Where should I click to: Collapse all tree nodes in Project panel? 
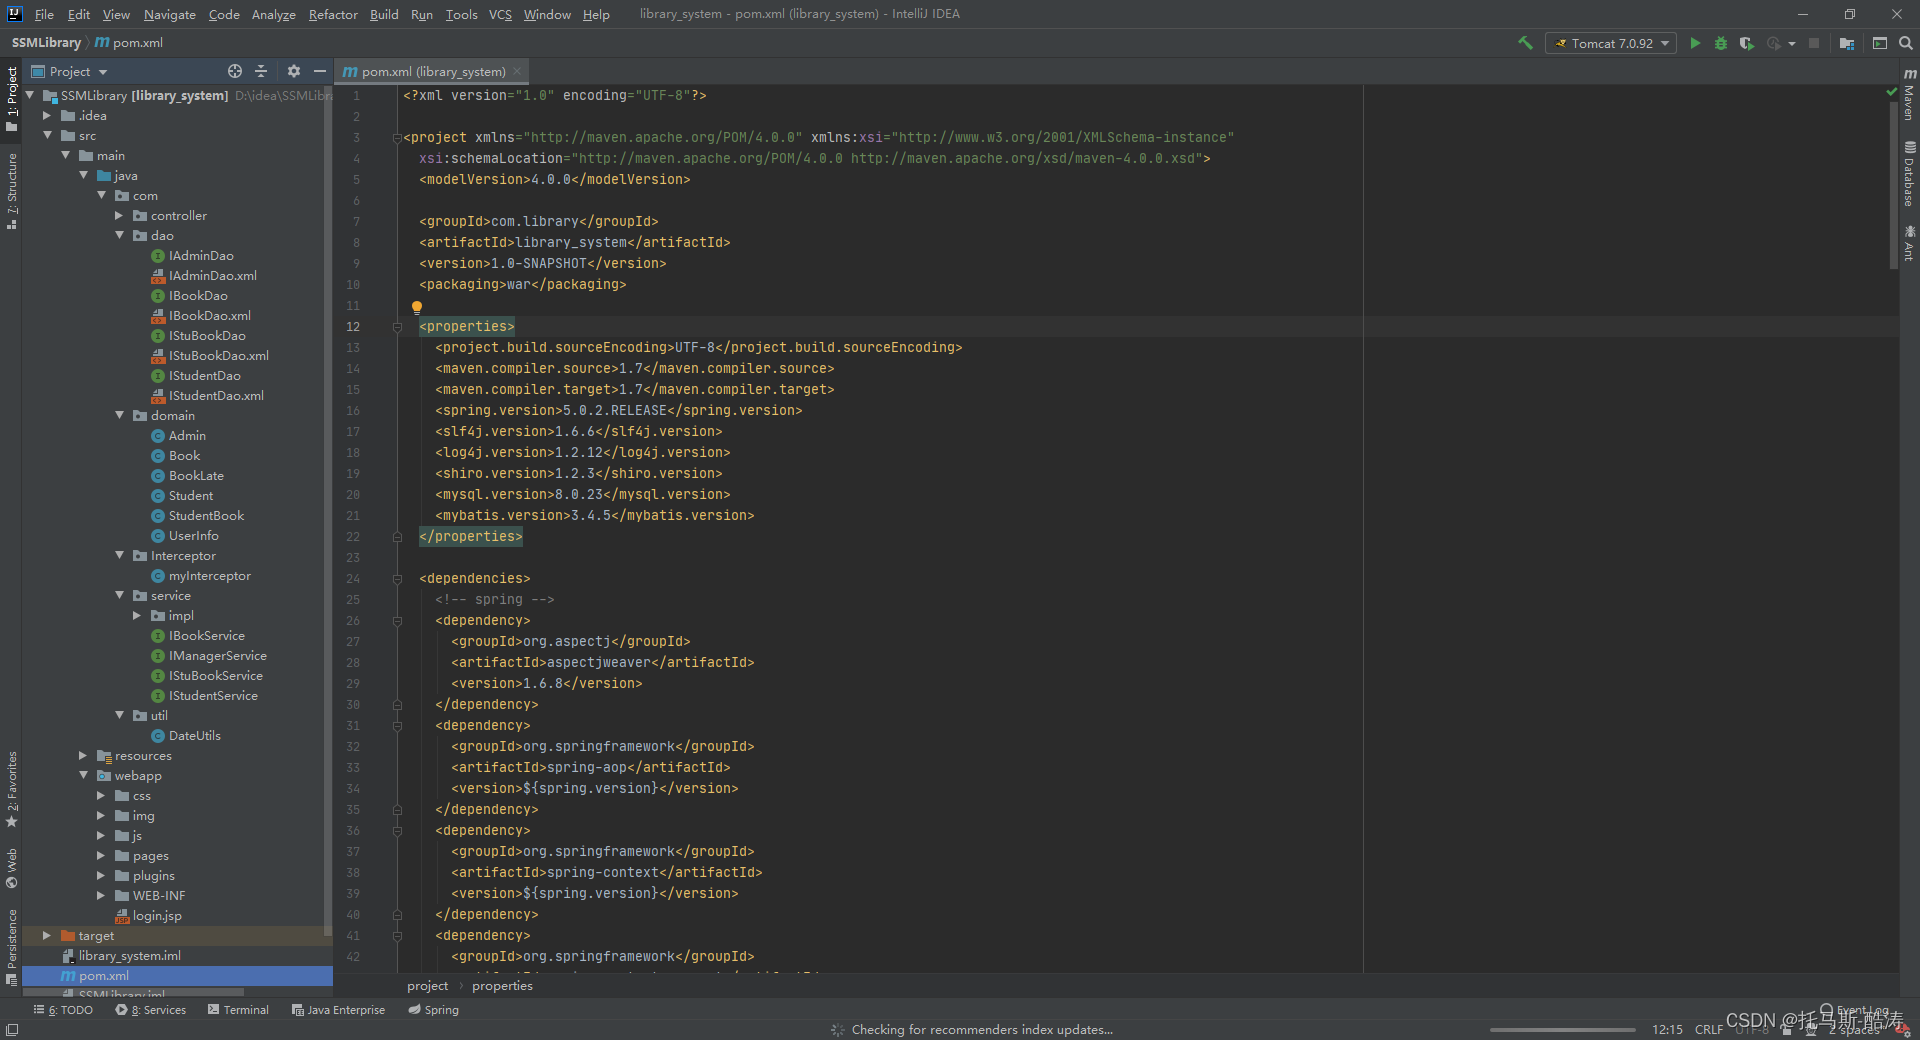pyautogui.click(x=261, y=71)
